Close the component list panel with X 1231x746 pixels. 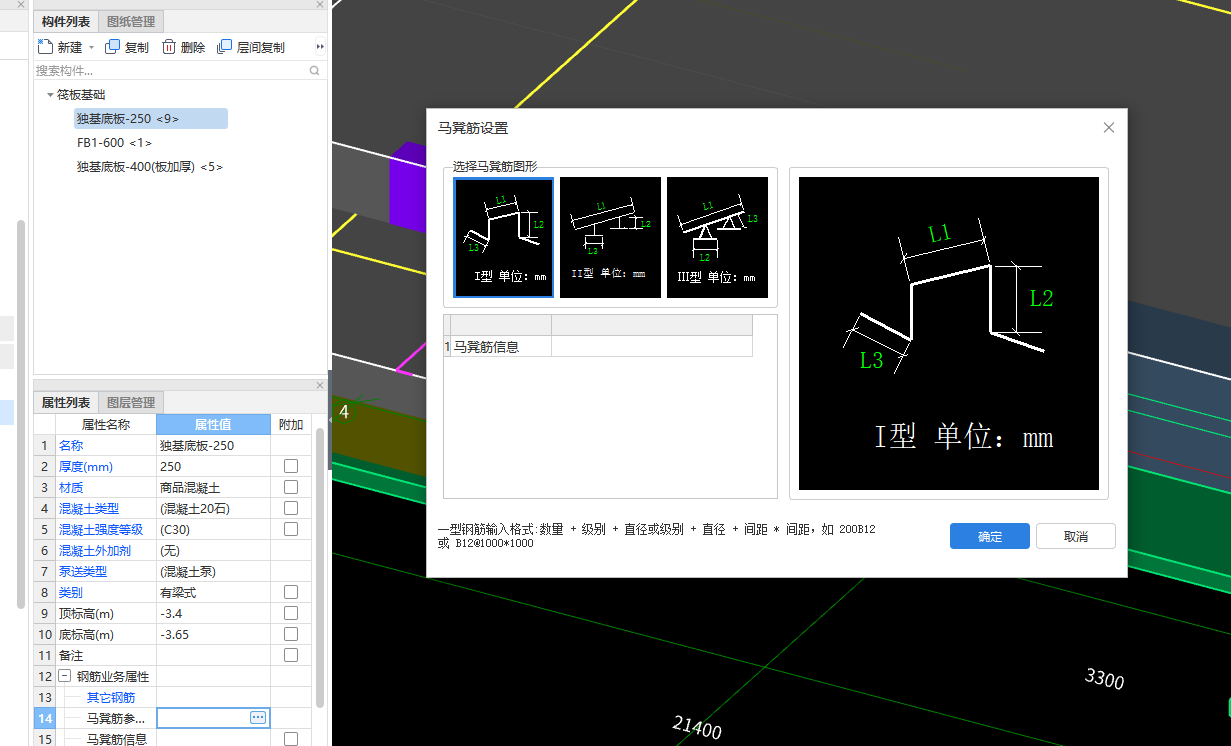click(320, 5)
